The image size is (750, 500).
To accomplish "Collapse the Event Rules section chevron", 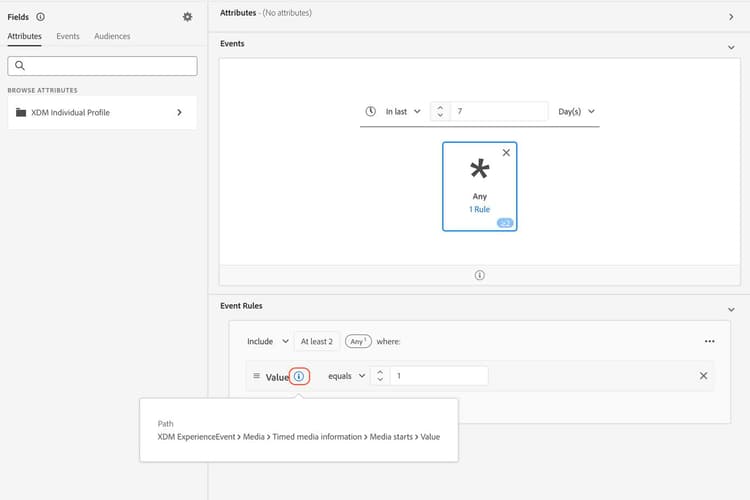I will 731,310.
